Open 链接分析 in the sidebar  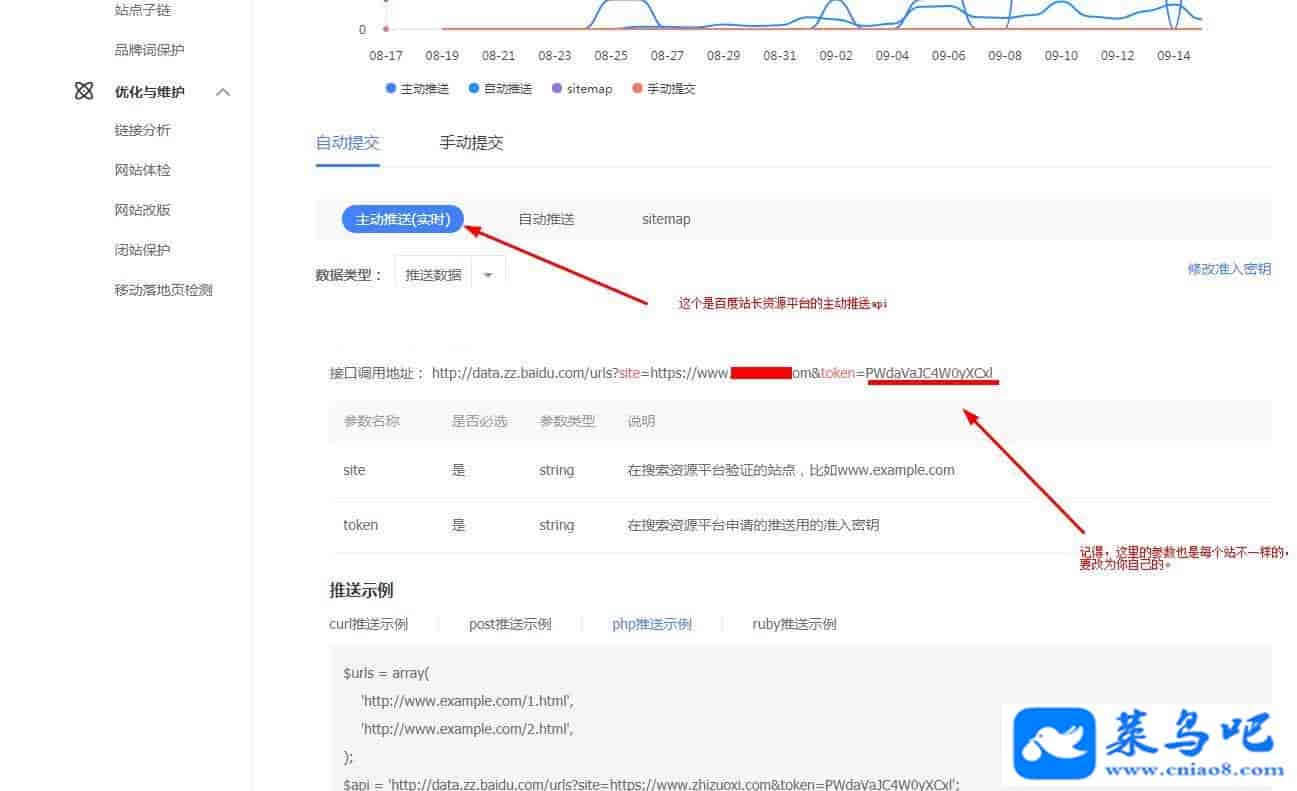(x=143, y=130)
